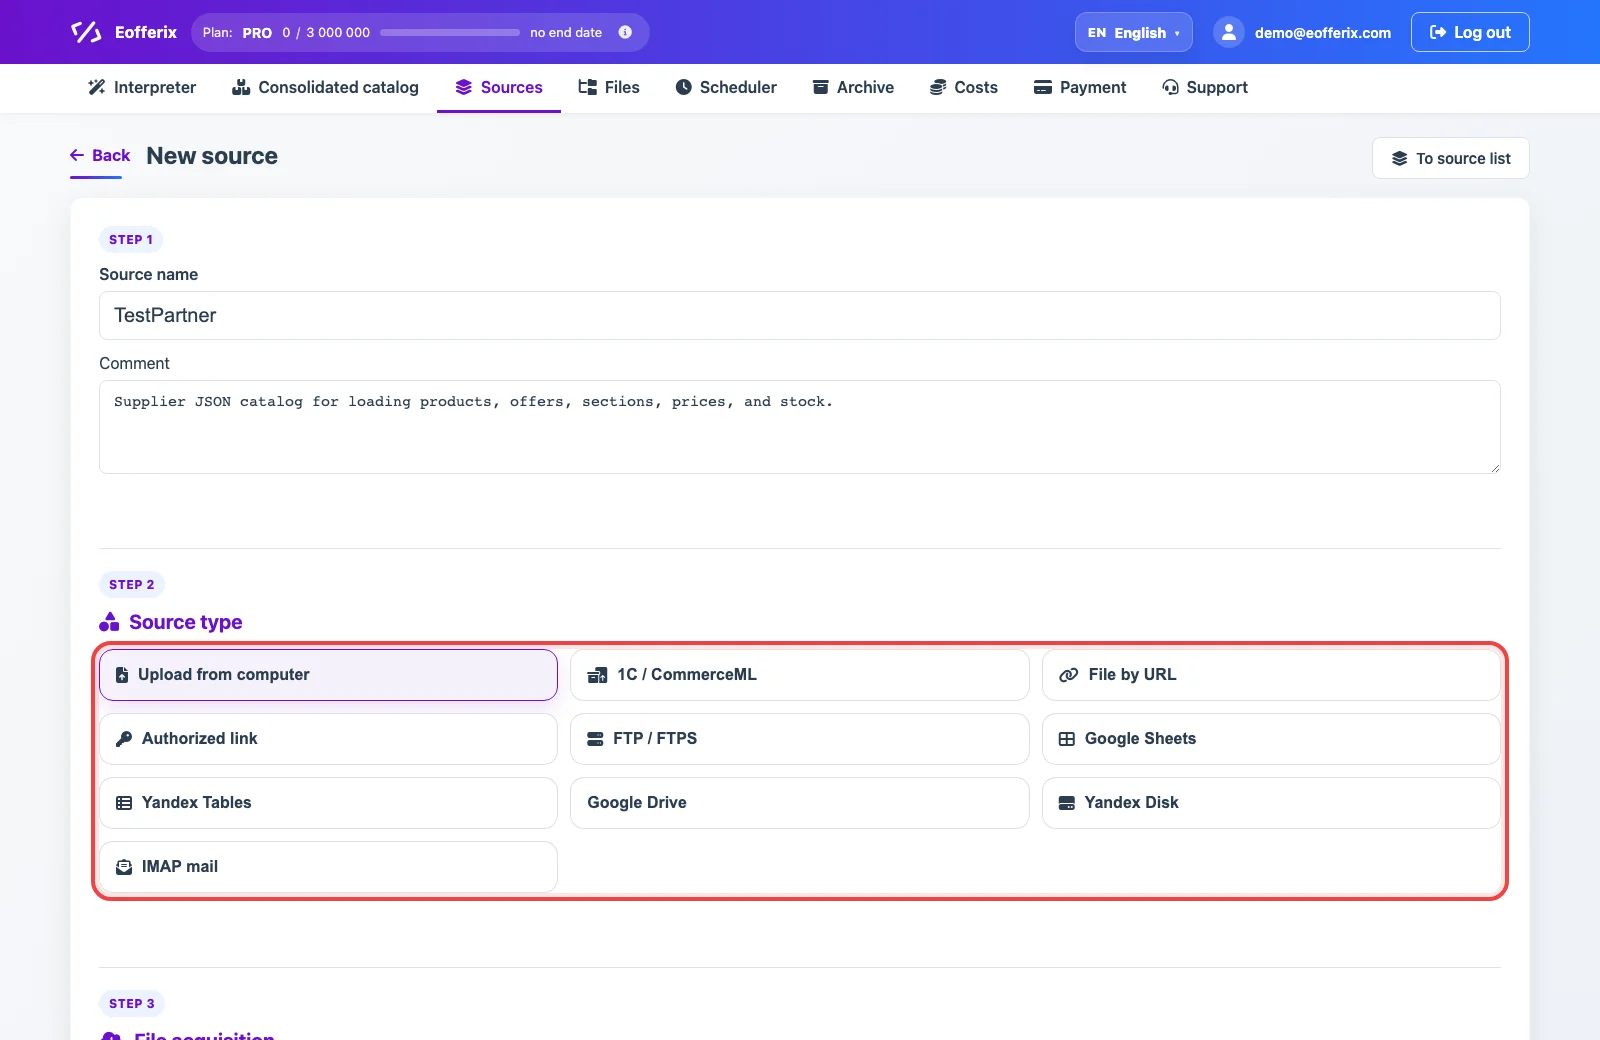The image size is (1600, 1040).
Task: Choose Yandex Disk source type
Action: click(x=1271, y=803)
